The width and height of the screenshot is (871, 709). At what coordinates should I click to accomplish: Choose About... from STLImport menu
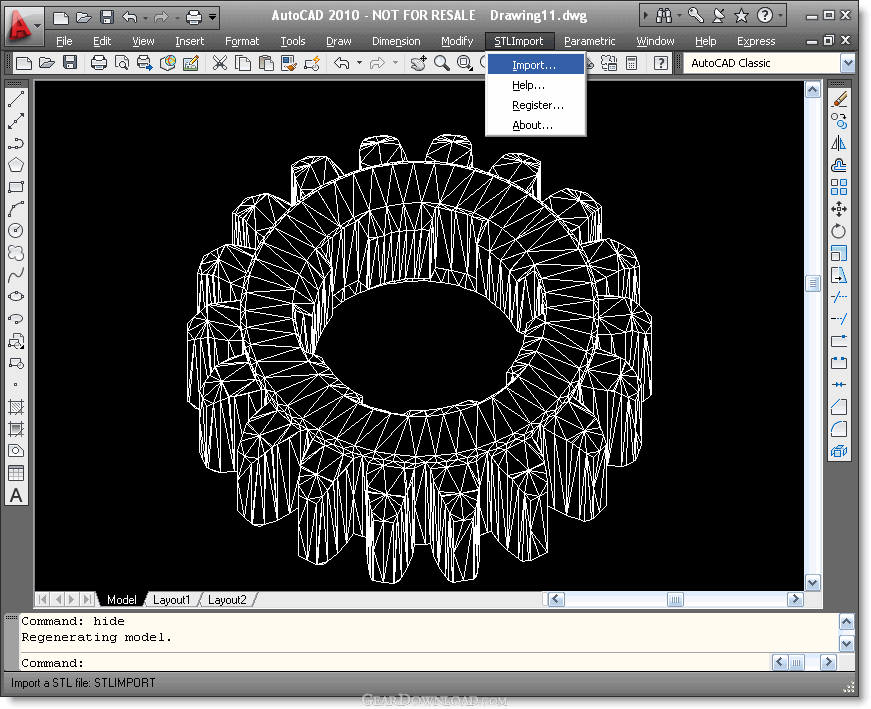(535, 125)
